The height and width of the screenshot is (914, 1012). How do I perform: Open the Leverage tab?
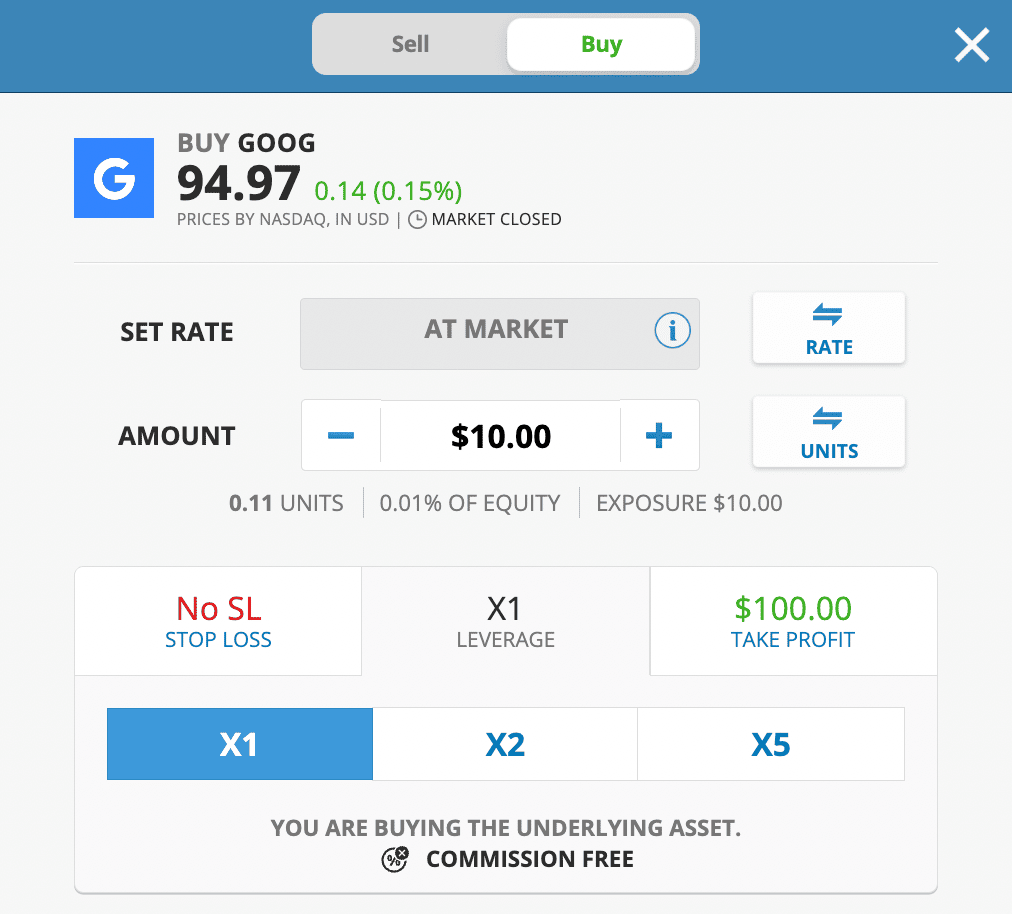click(505, 622)
